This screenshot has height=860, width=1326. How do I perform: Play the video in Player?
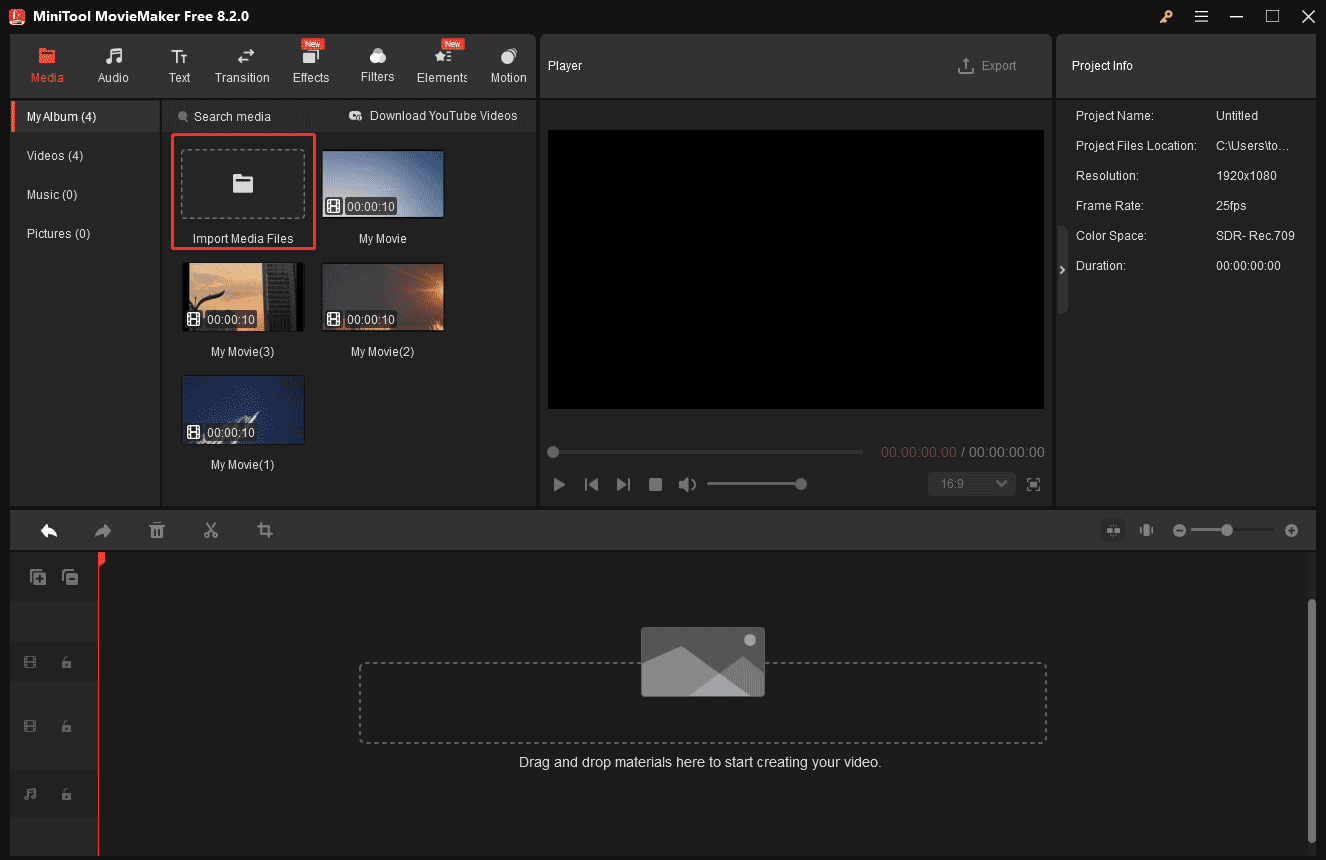[559, 485]
